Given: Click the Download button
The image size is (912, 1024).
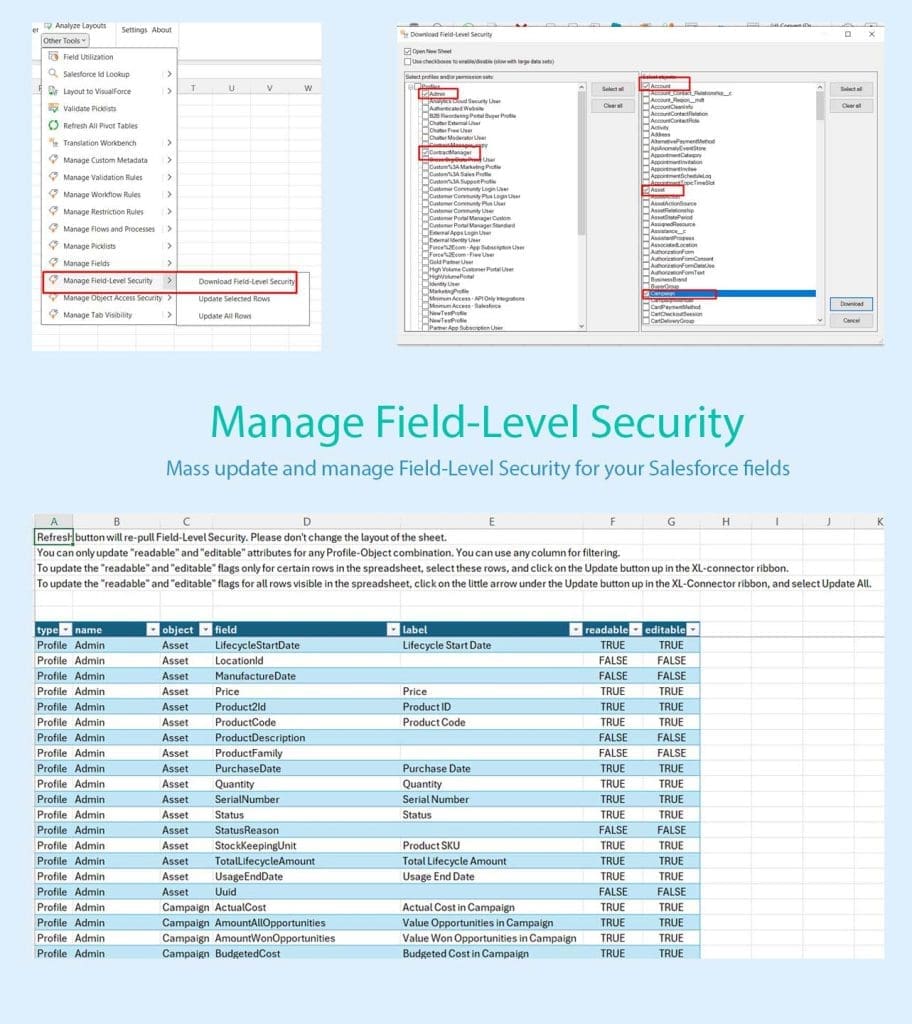Looking at the screenshot, I should point(853,304).
